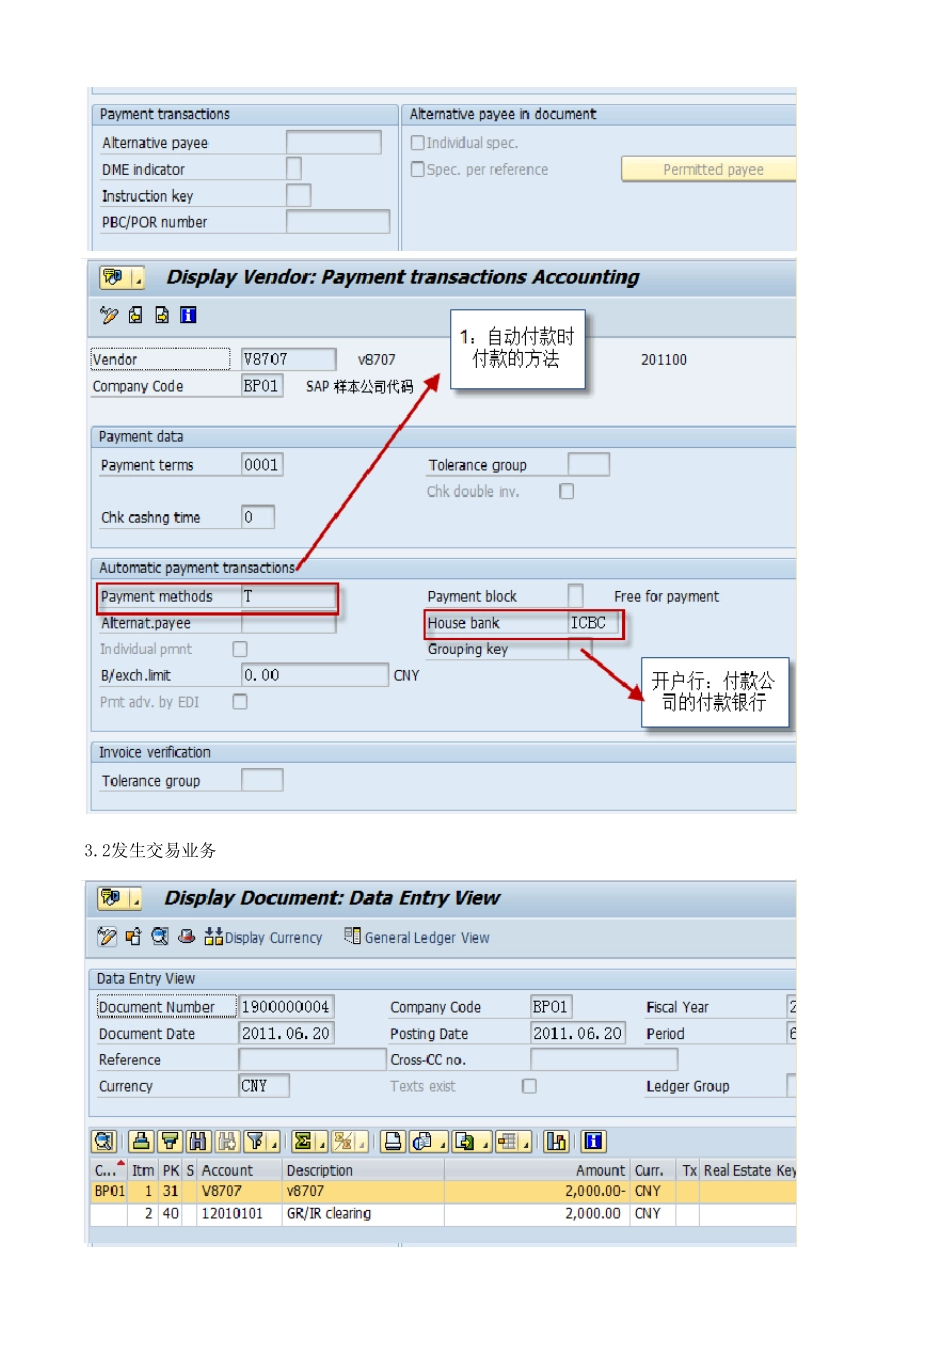
Task: Click the PBC/POR number input field
Action: pyautogui.click(x=338, y=221)
